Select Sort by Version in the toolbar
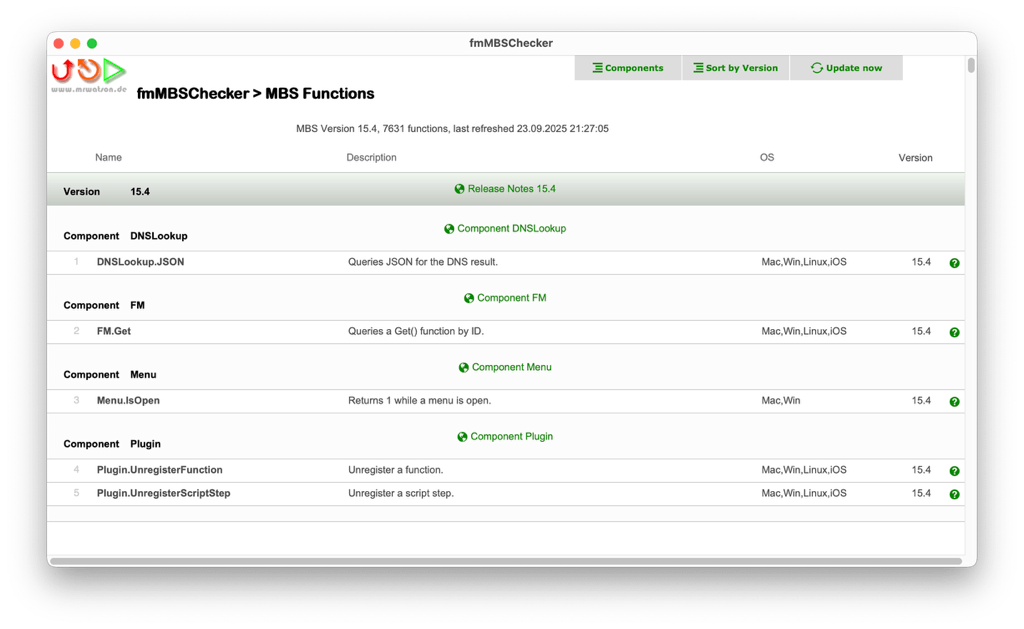The height and width of the screenshot is (629, 1024). pyautogui.click(x=735, y=67)
